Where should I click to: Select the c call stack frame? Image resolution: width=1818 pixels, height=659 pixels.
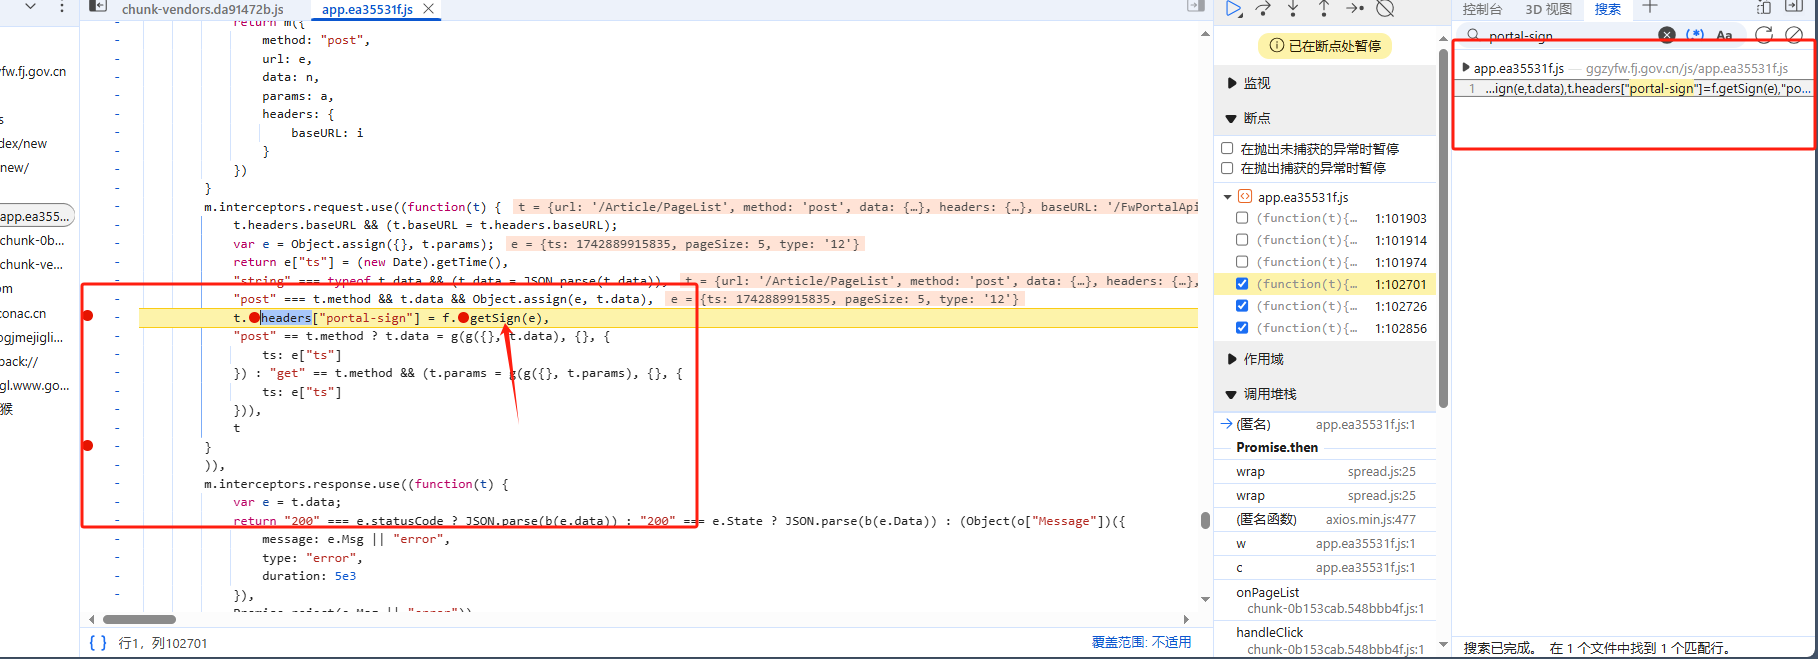(1325, 567)
